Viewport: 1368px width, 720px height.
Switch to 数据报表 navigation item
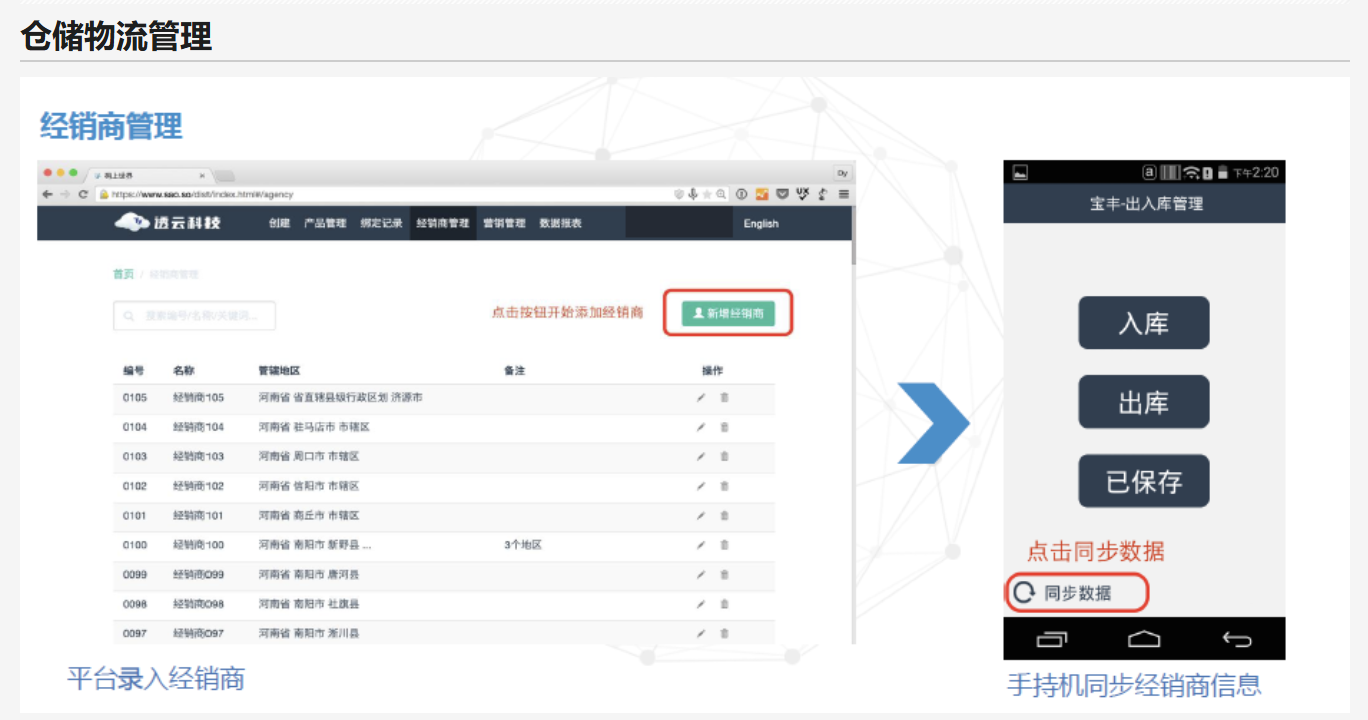(x=560, y=223)
